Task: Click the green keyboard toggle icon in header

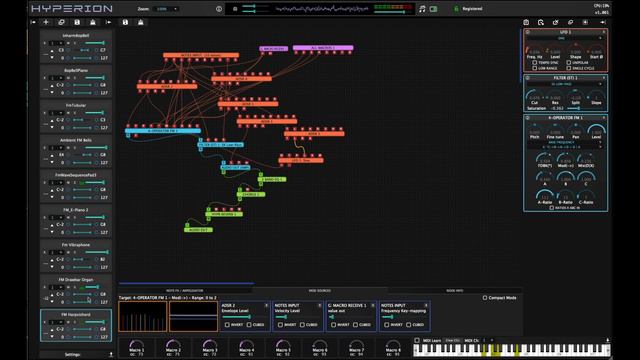Action: (x=433, y=9)
